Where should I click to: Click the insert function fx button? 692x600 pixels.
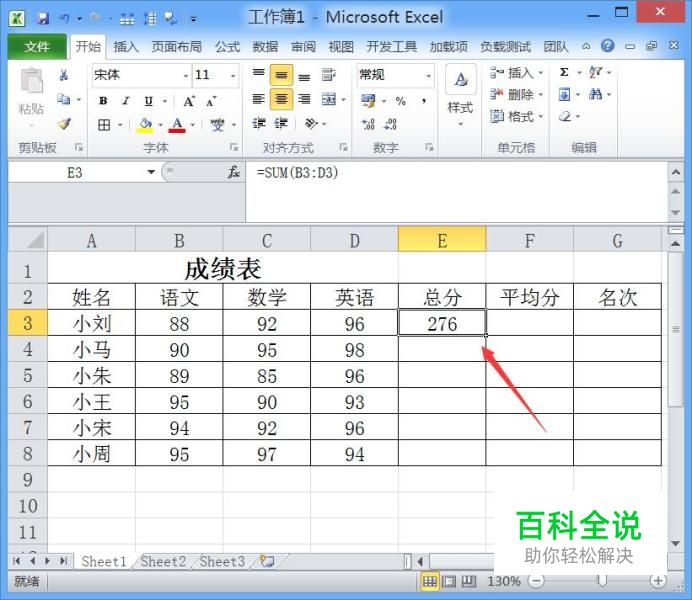[233, 172]
